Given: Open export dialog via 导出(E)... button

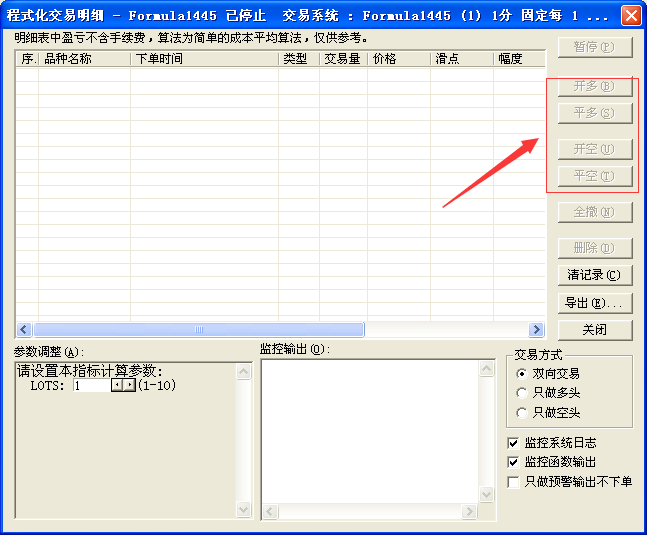Looking at the screenshot, I should (595, 303).
